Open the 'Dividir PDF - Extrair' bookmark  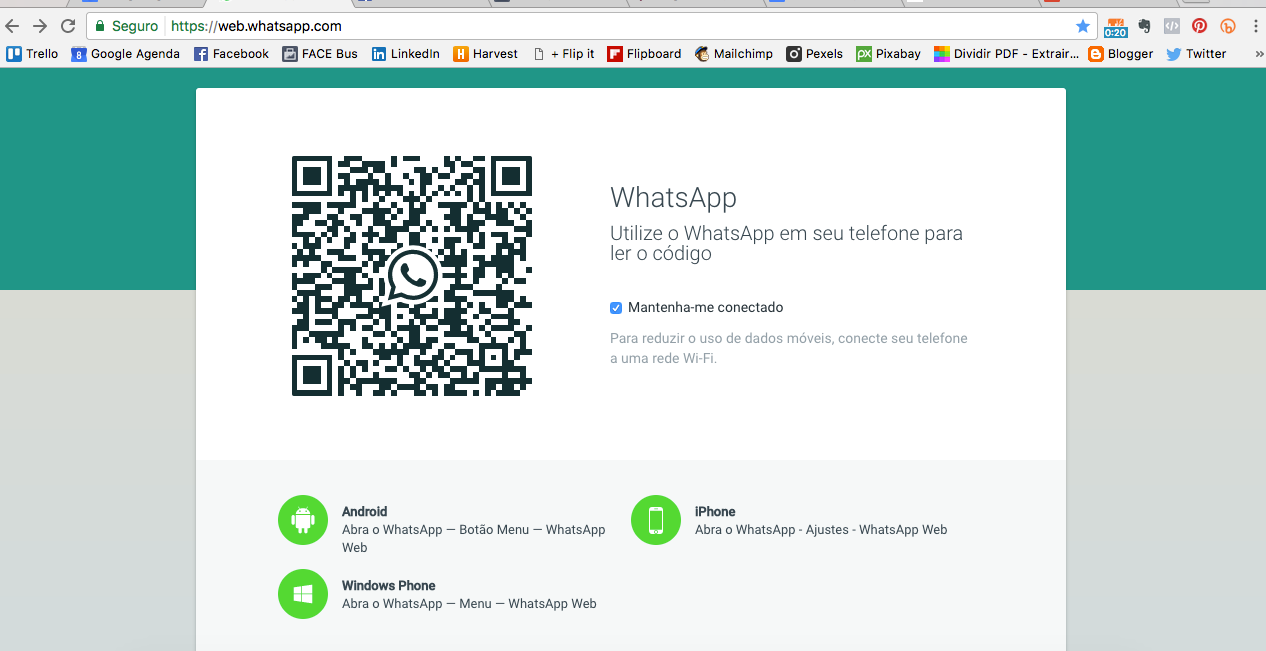1005,54
